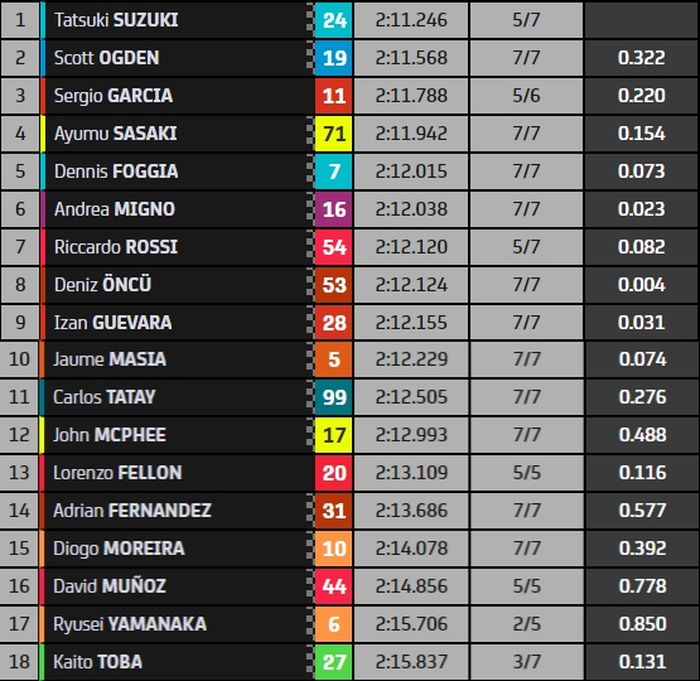The width and height of the screenshot is (700, 681).
Task: Select Adrian Fernandez's 0.577 gap value
Action: [x=641, y=510]
